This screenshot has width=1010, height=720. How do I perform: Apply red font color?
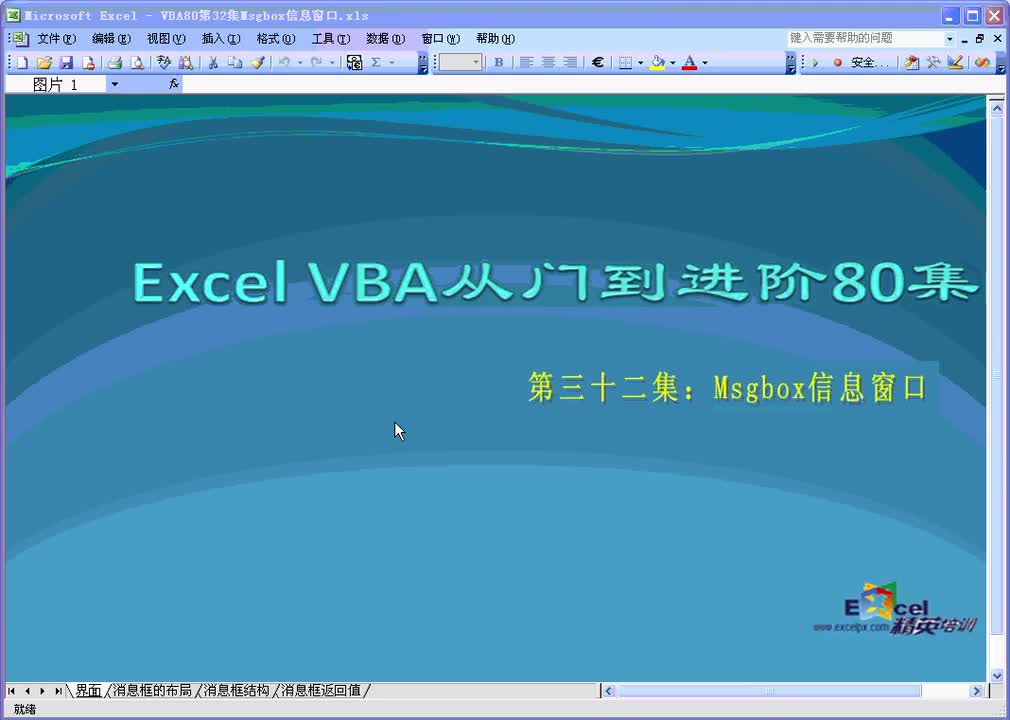click(689, 62)
